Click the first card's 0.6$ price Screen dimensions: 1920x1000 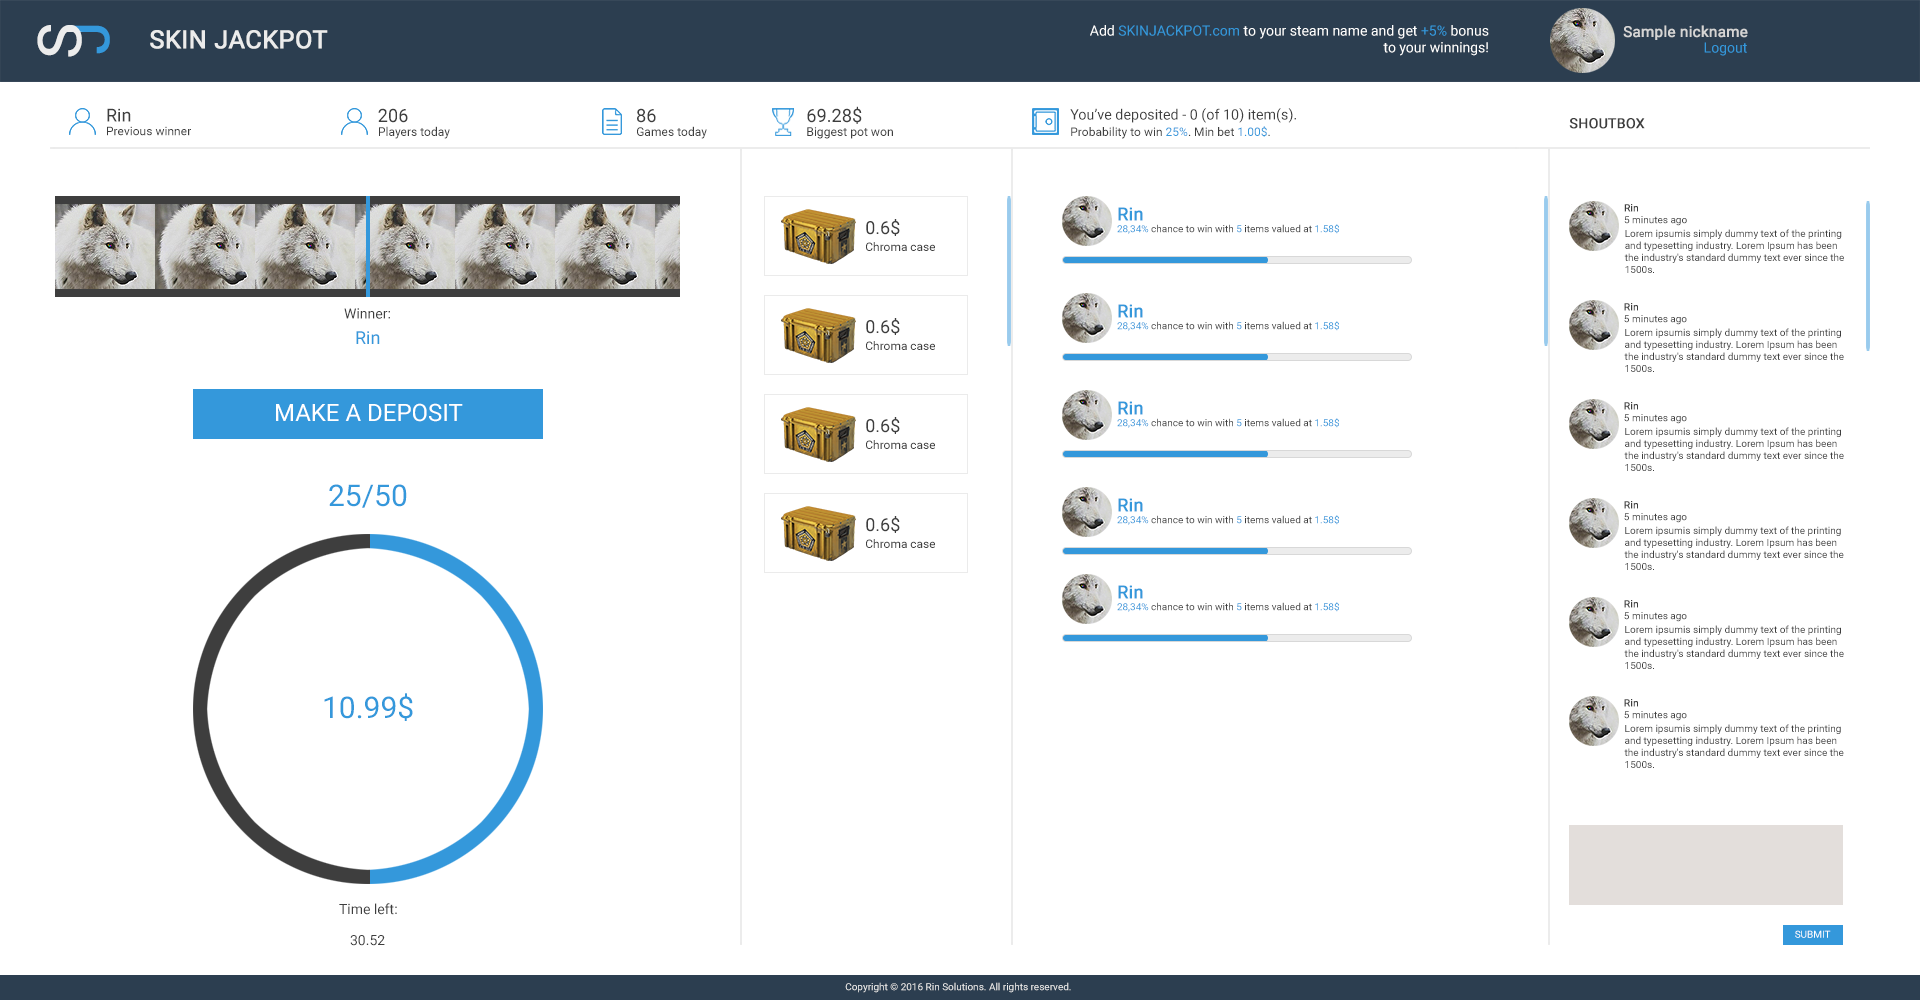coord(883,228)
